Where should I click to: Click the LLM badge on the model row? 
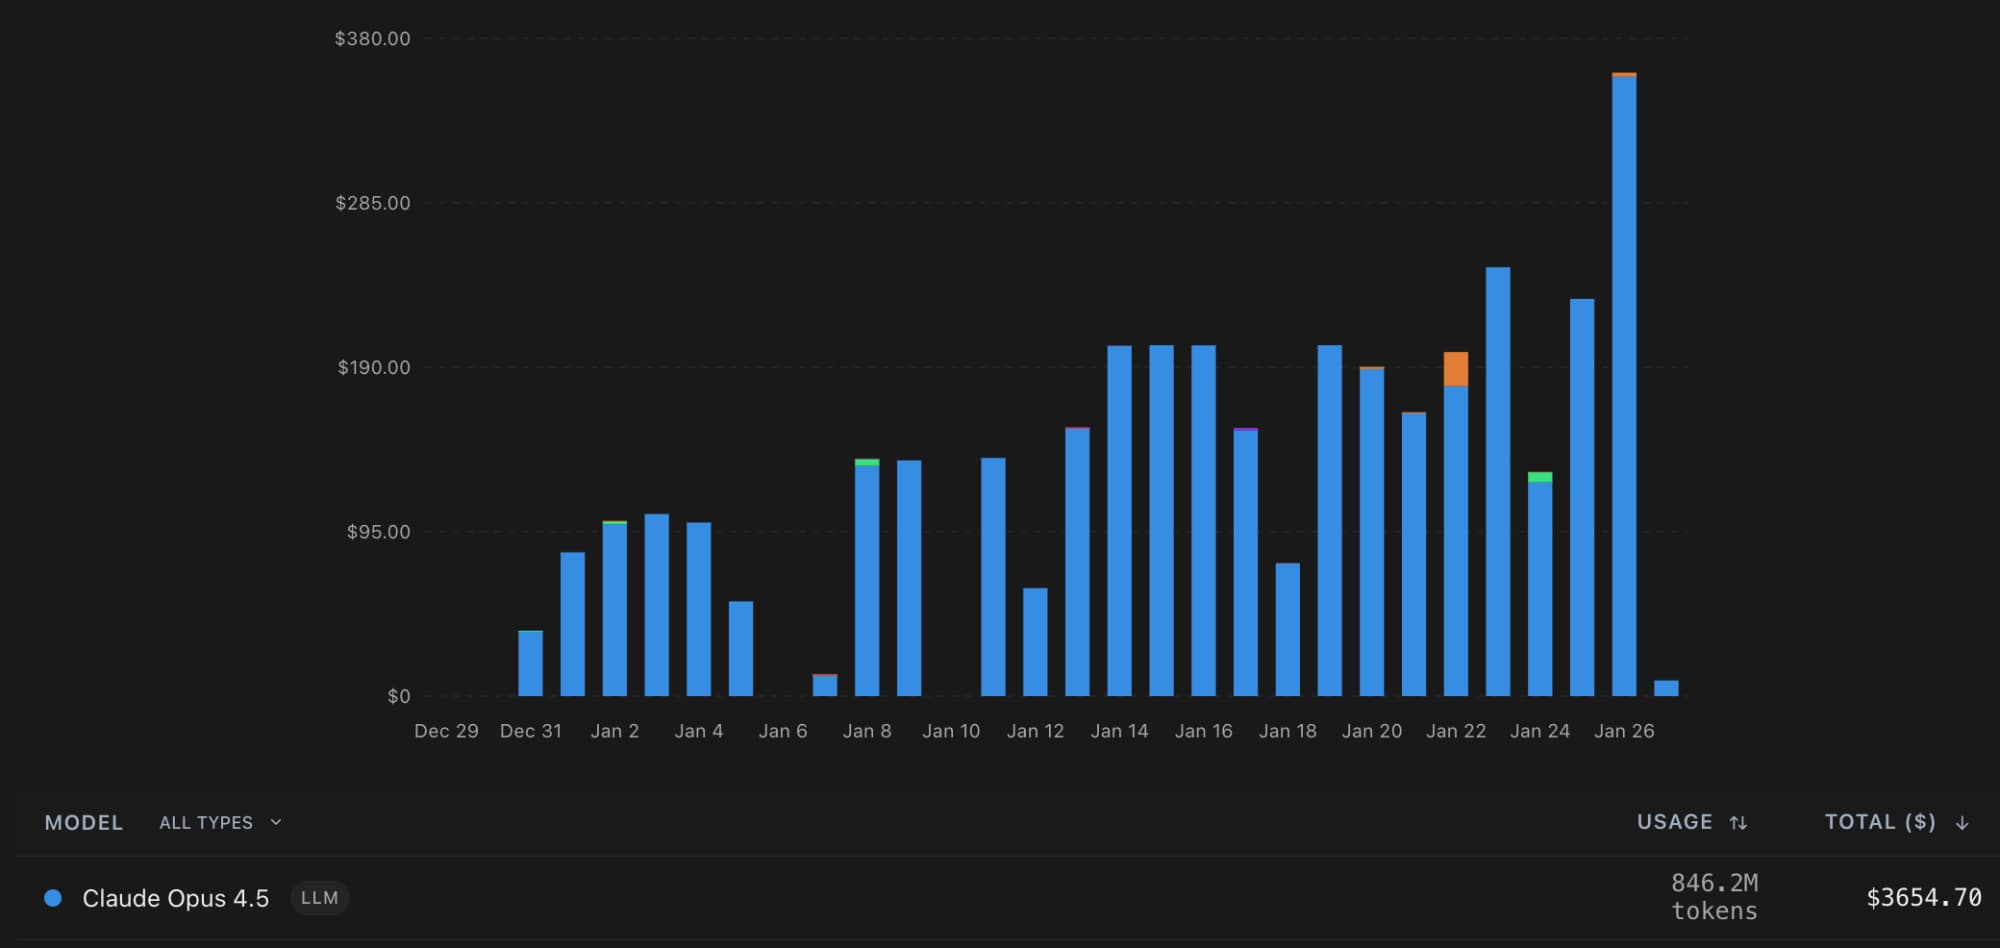(319, 898)
